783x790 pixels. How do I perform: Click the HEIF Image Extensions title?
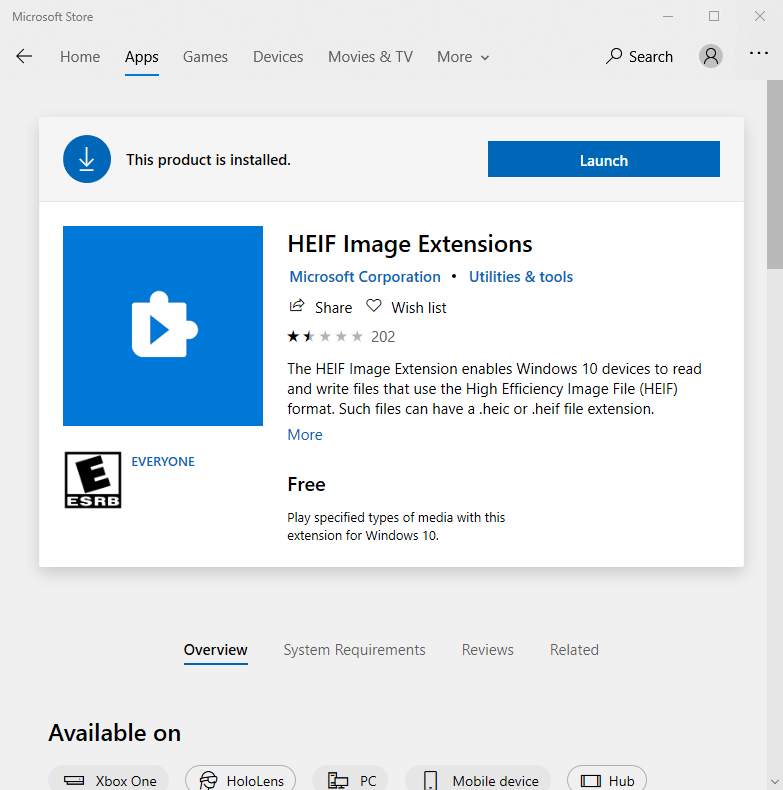point(410,244)
